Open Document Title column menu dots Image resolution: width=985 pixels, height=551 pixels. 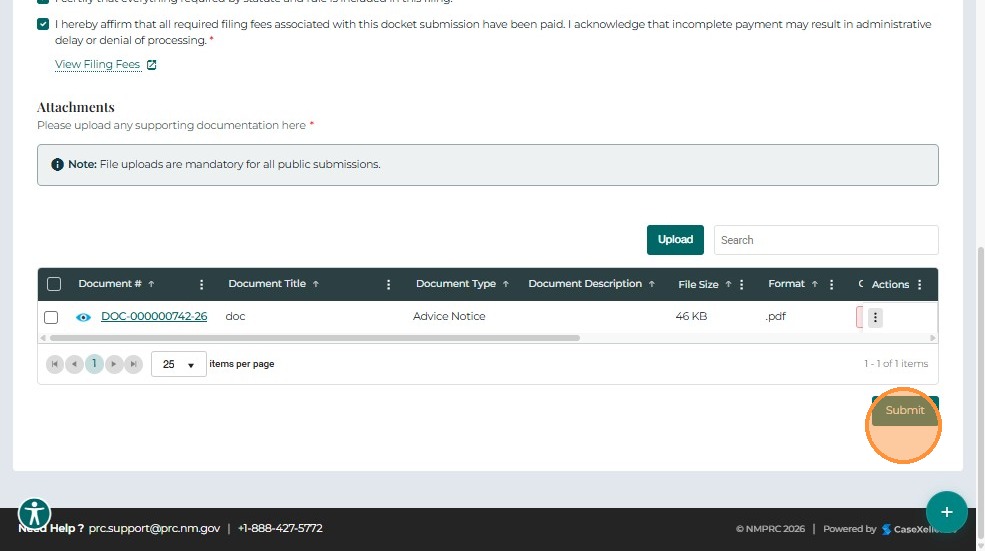[x=388, y=285]
